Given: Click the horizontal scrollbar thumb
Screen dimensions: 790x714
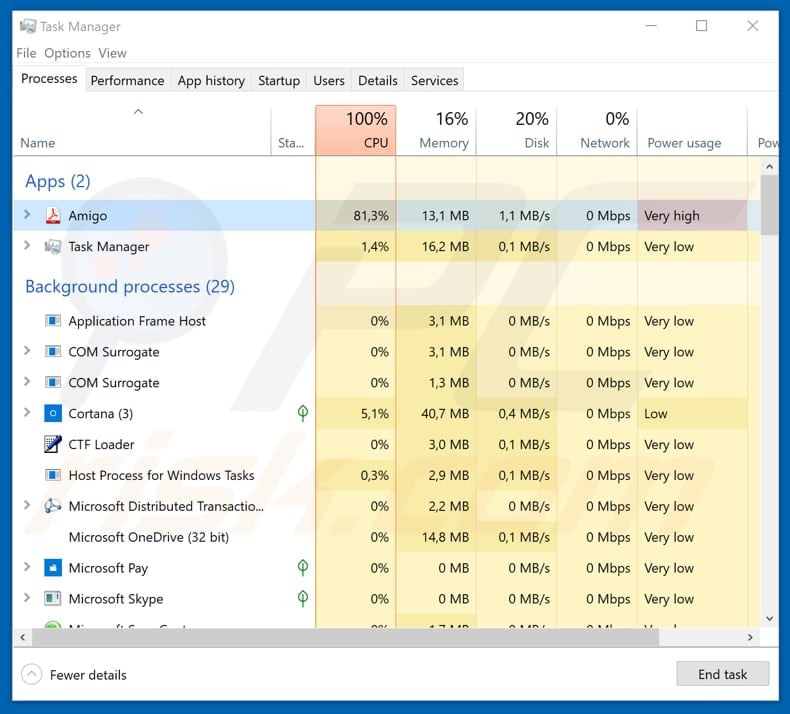Looking at the screenshot, I should (346, 637).
